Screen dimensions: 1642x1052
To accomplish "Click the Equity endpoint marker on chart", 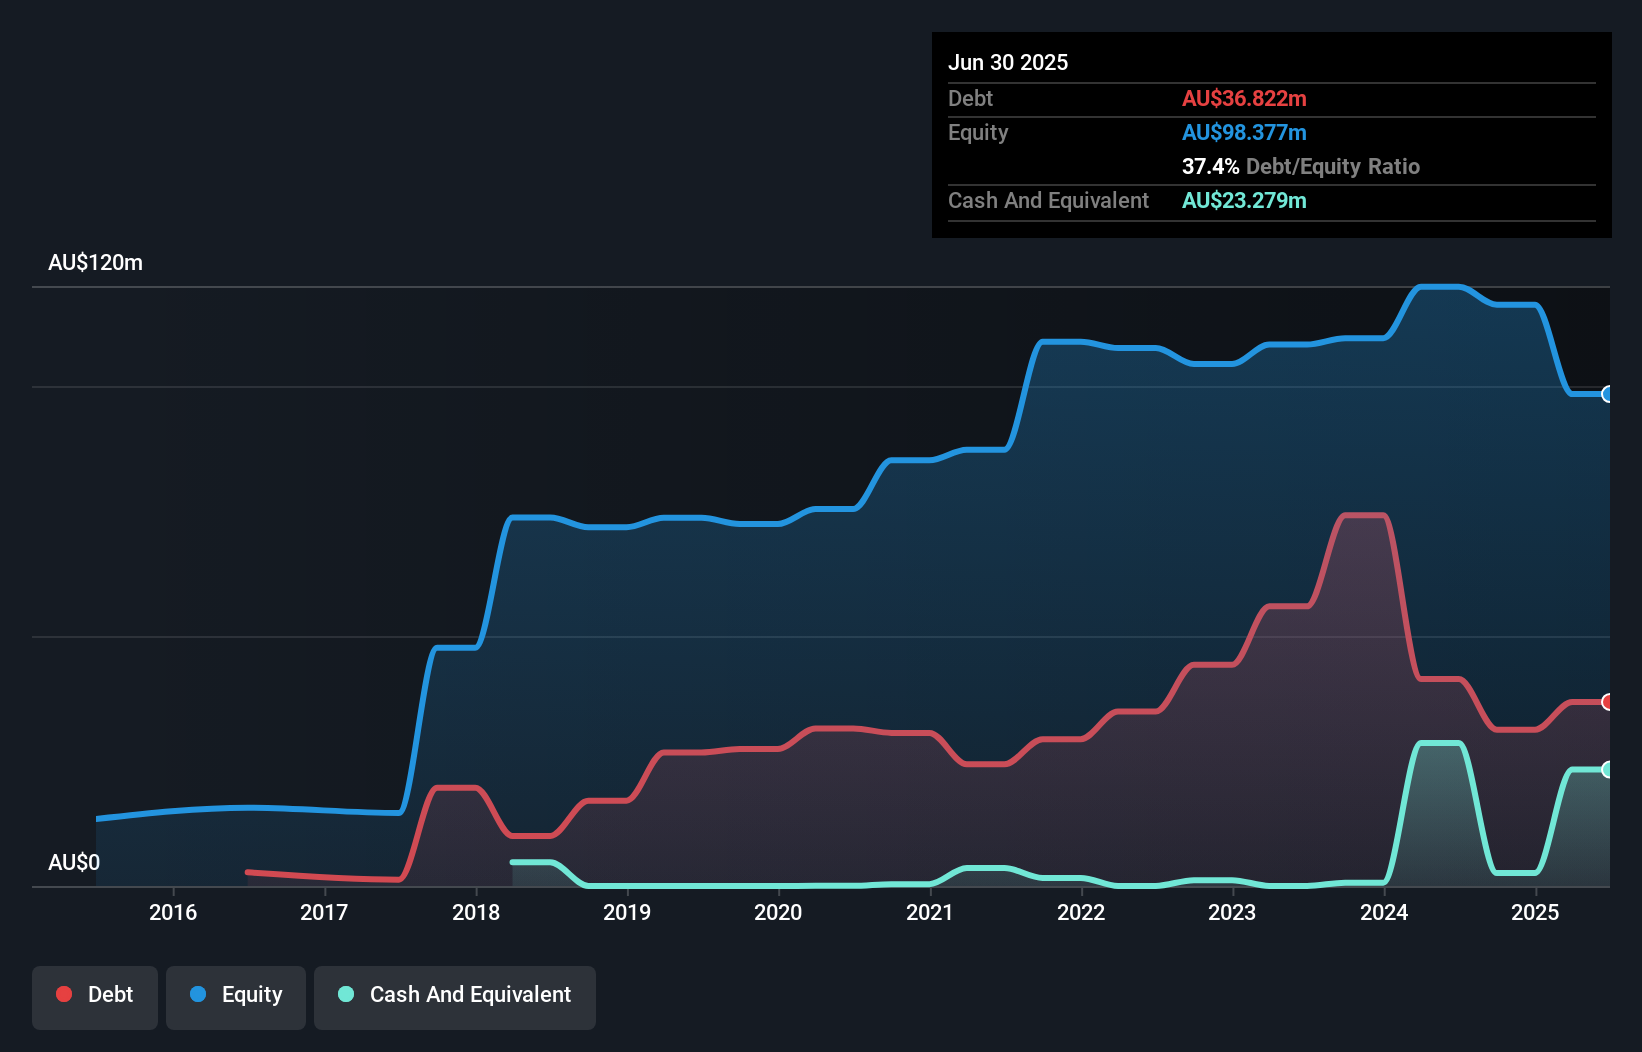I will click(x=1607, y=394).
